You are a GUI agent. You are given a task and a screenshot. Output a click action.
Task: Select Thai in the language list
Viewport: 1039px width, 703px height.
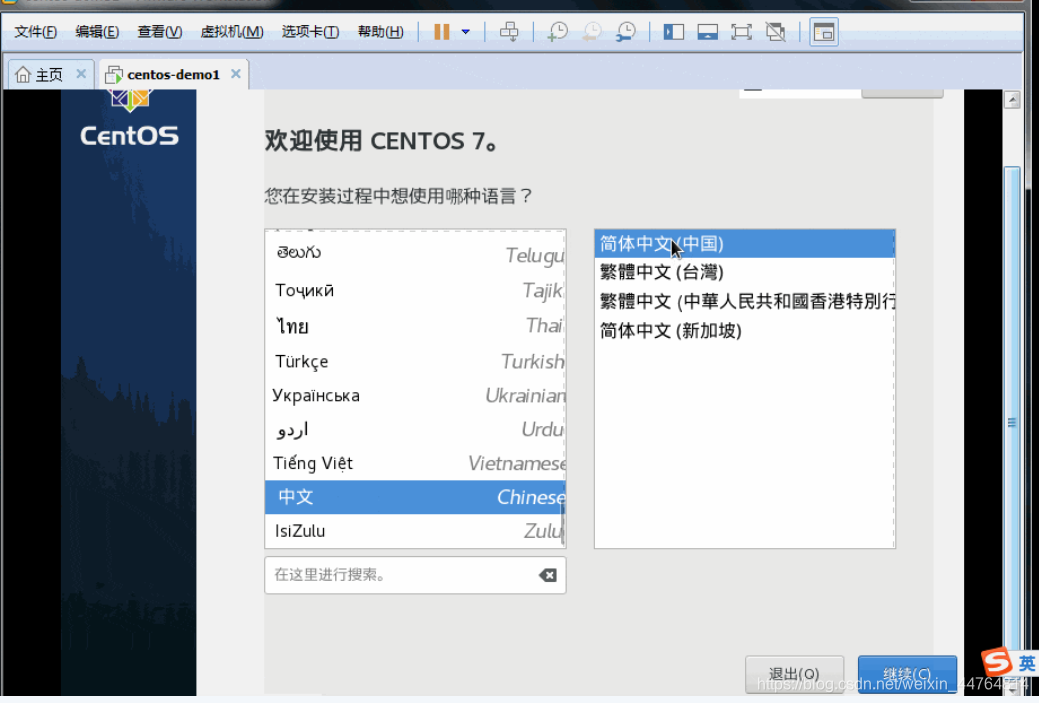click(415, 325)
